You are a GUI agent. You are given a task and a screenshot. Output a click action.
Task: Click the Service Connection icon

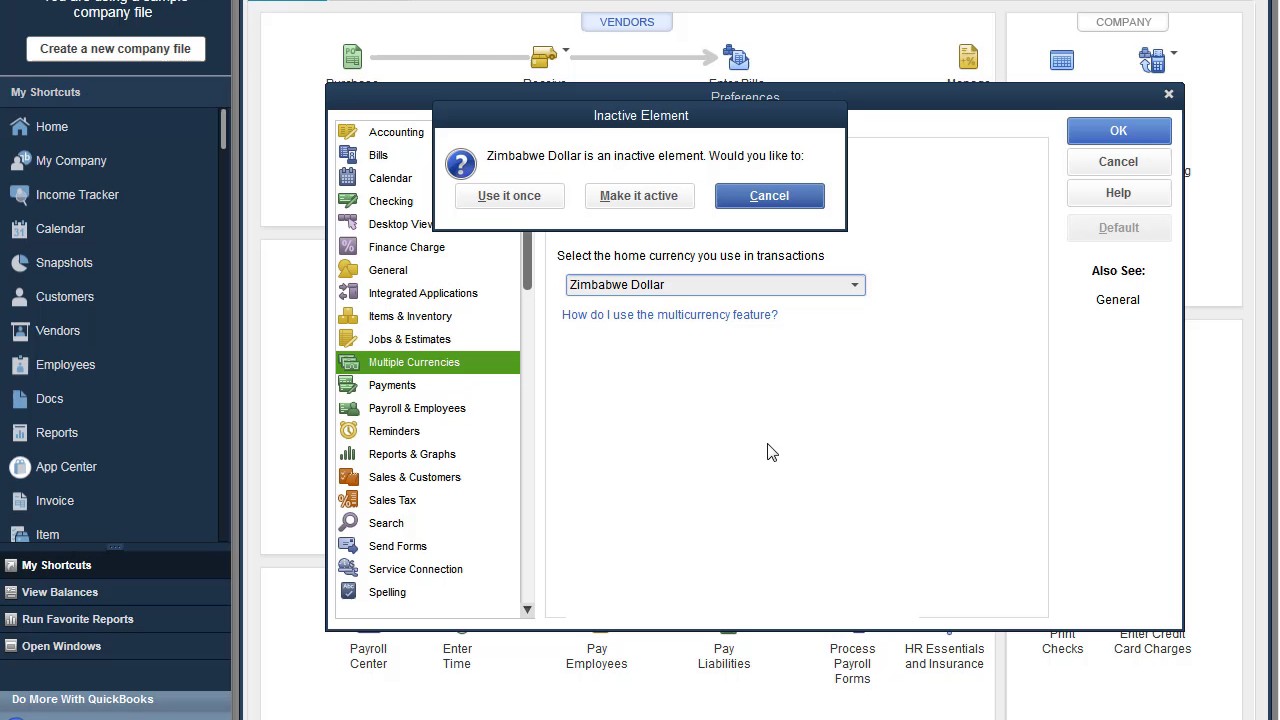348,569
